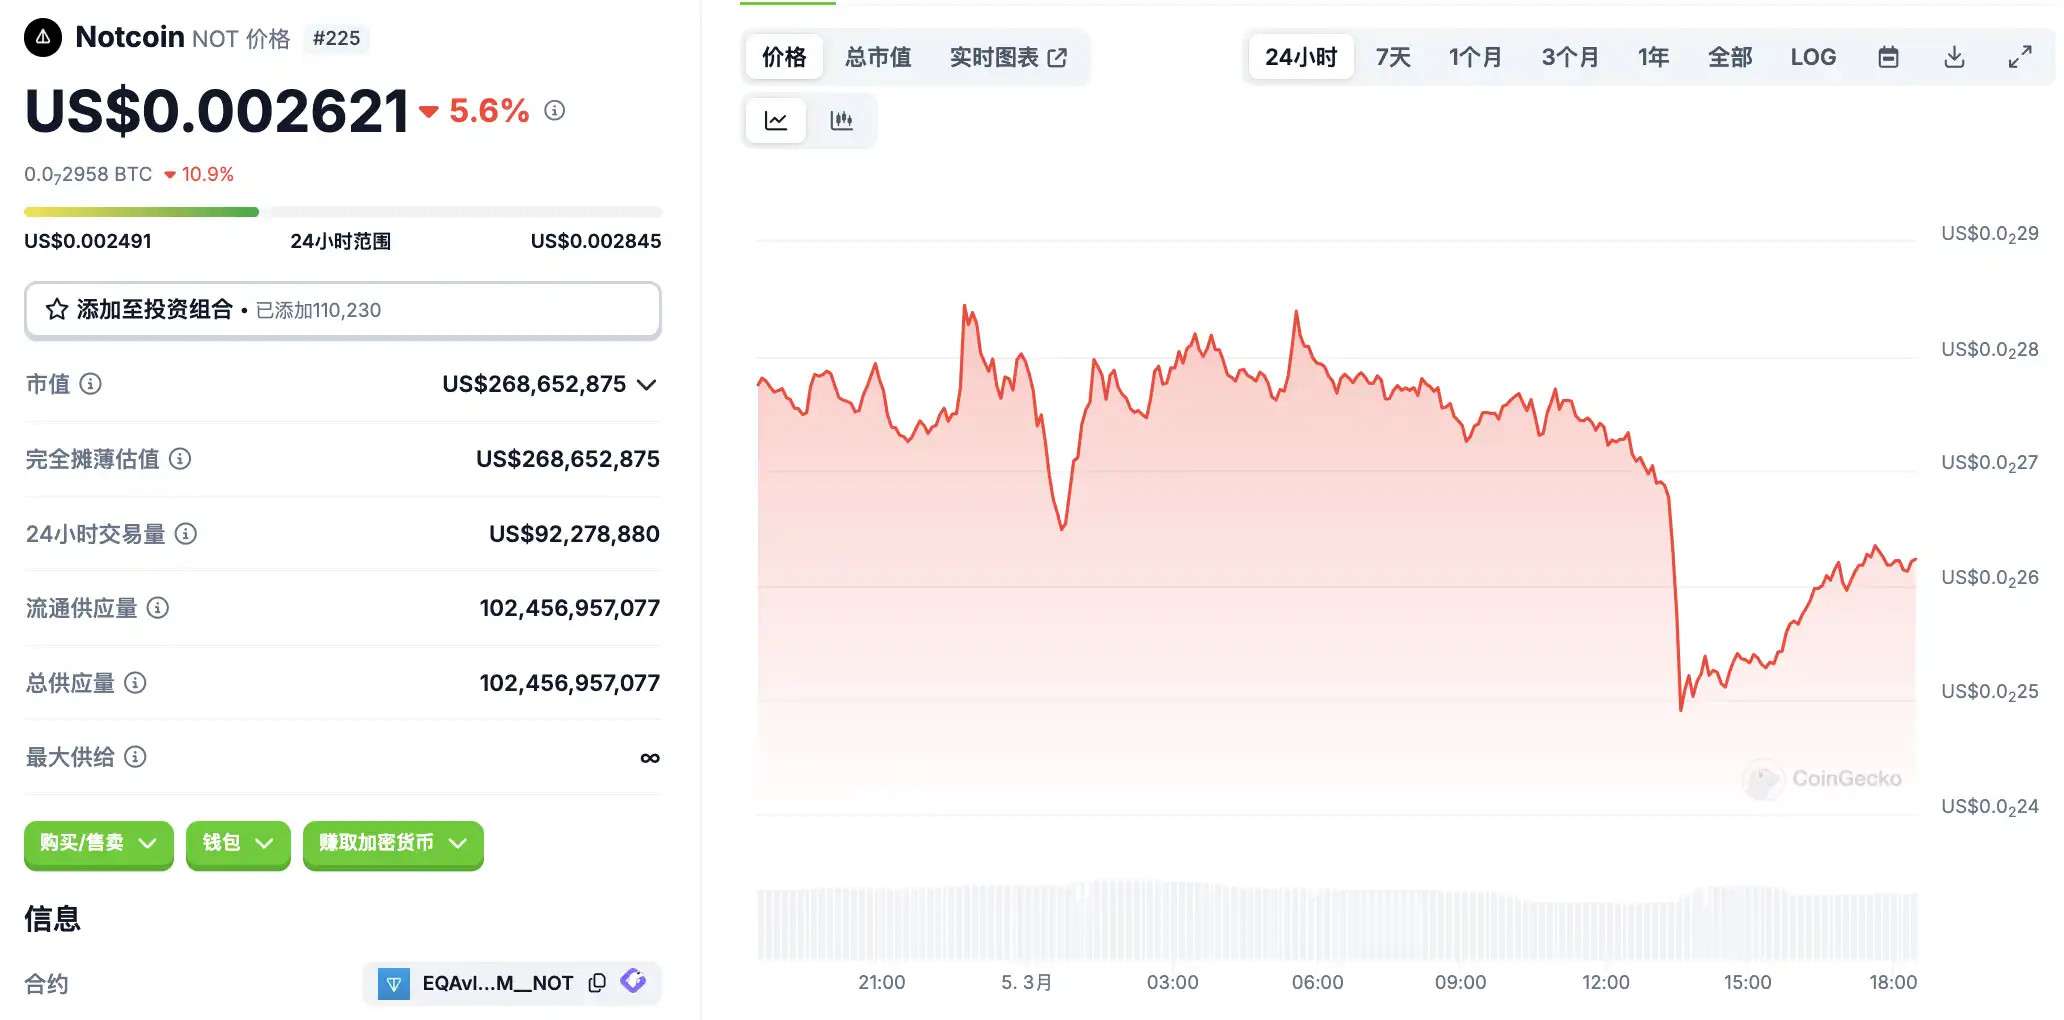The height and width of the screenshot is (1020, 2064).
Task: Click the TON chain icon in contract
Action: pos(394,984)
